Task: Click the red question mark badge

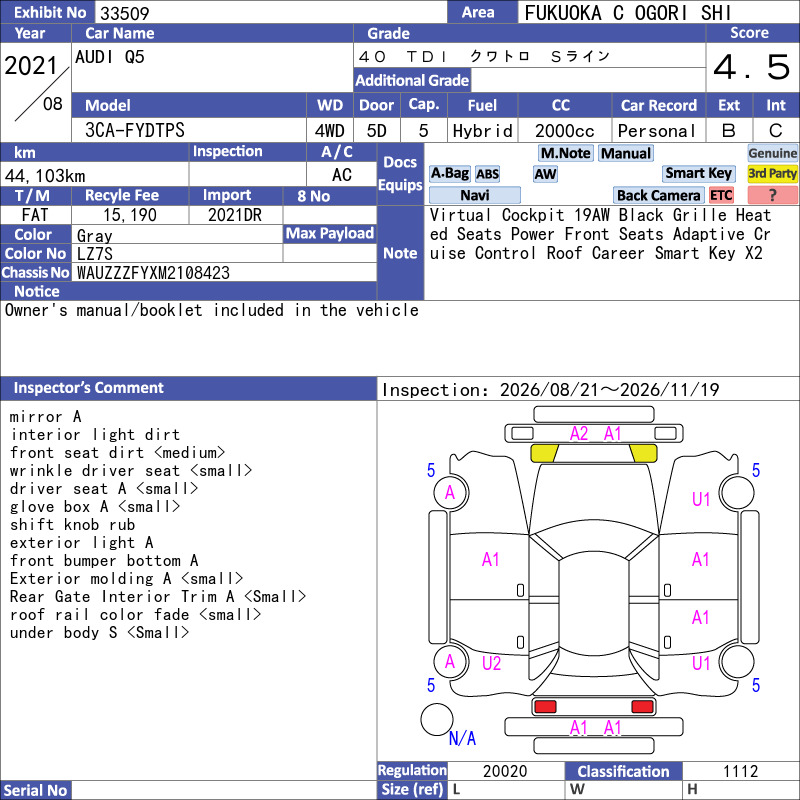Action: click(x=772, y=195)
